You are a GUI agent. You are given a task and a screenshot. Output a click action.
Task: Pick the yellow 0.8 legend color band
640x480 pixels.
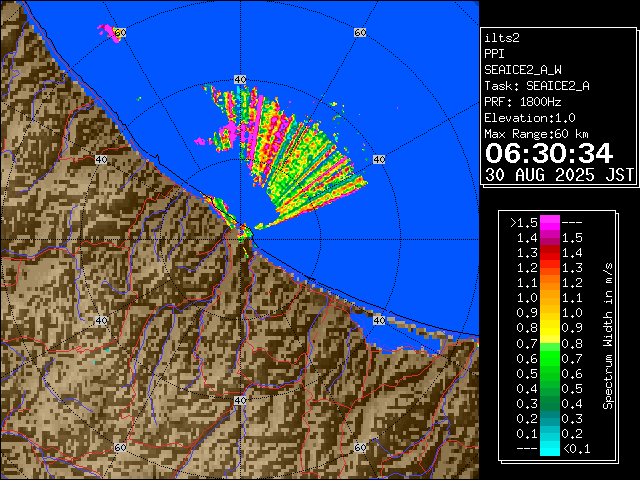tap(549, 327)
